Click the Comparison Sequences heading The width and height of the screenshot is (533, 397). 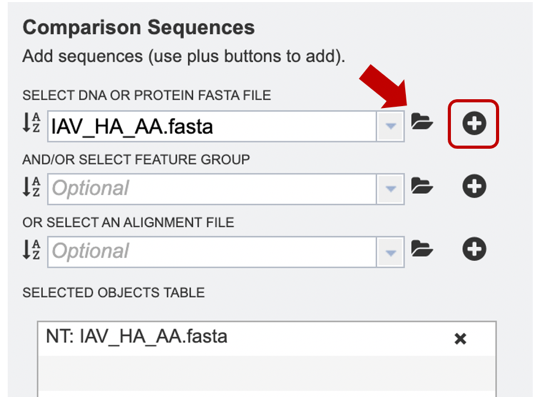138,27
